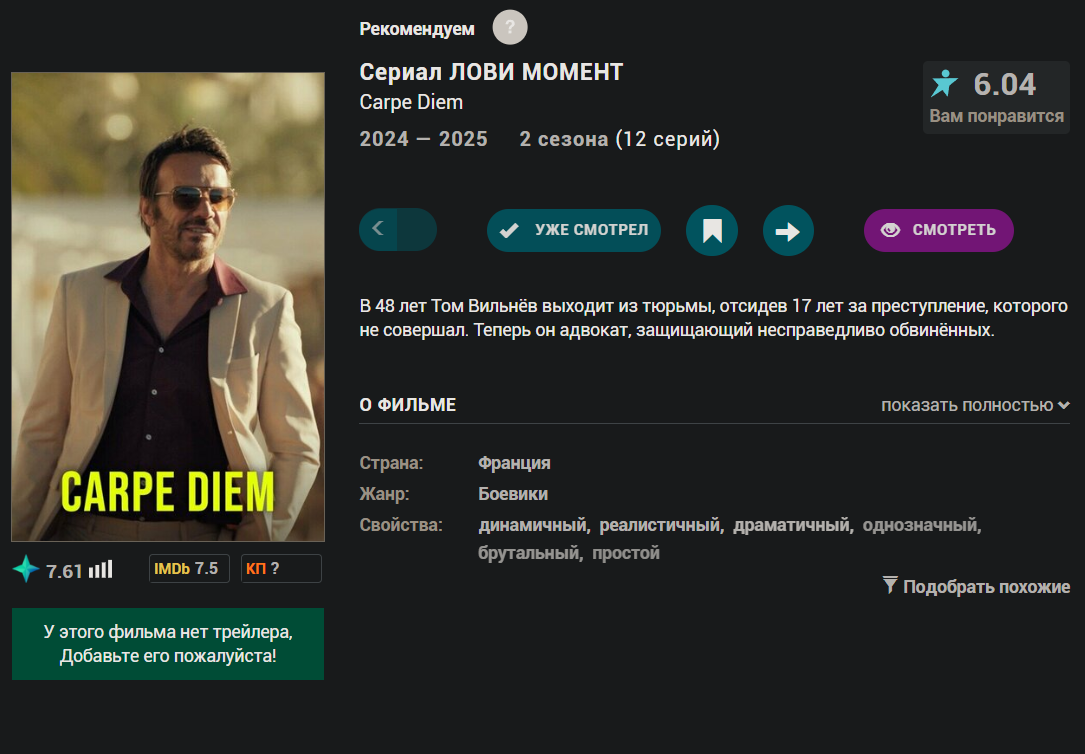Select the динамичный property tag
The height and width of the screenshot is (754, 1085).
pyautogui.click(x=532, y=525)
